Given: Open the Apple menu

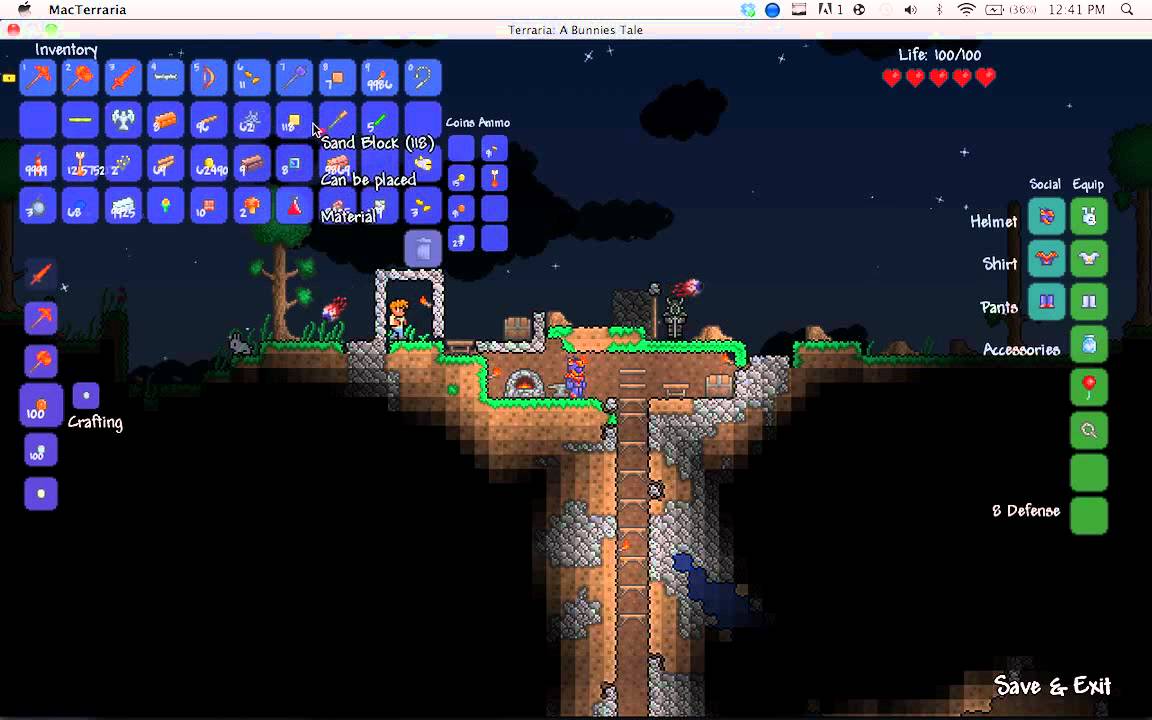Looking at the screenshot, I should (24, 9).
